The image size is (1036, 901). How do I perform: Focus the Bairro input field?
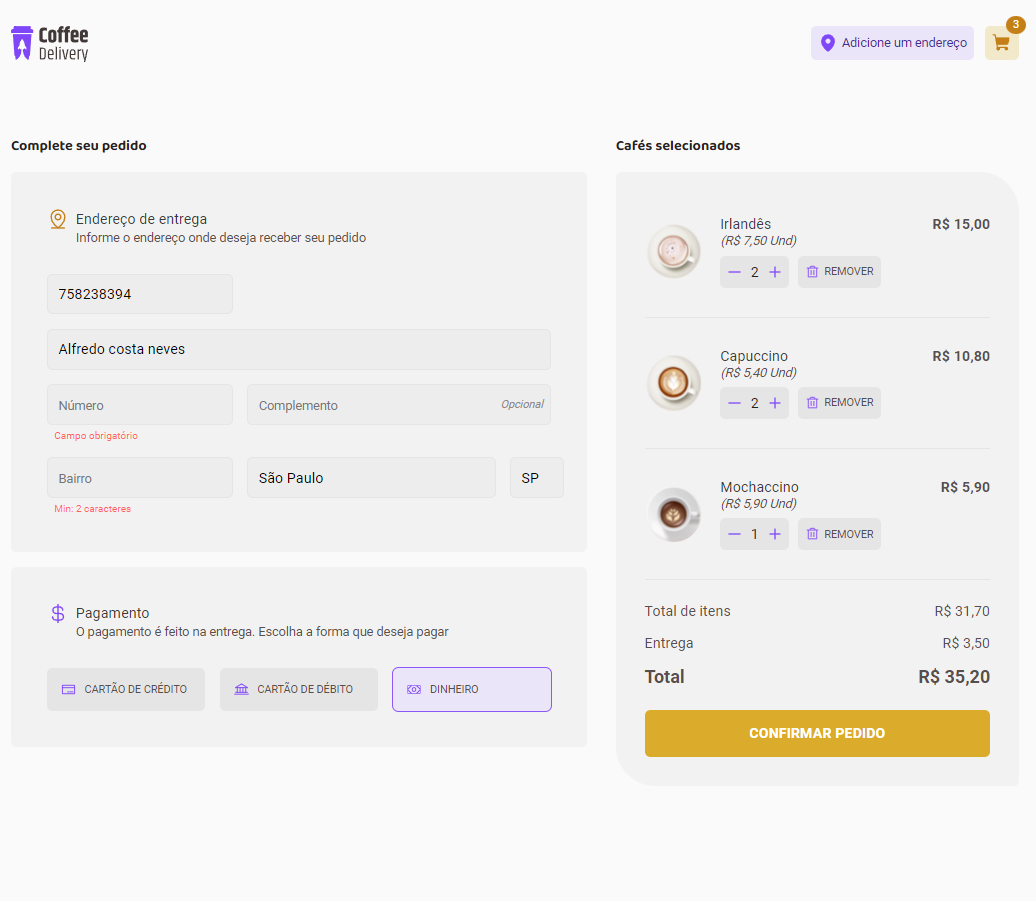[x=139, y=478]
